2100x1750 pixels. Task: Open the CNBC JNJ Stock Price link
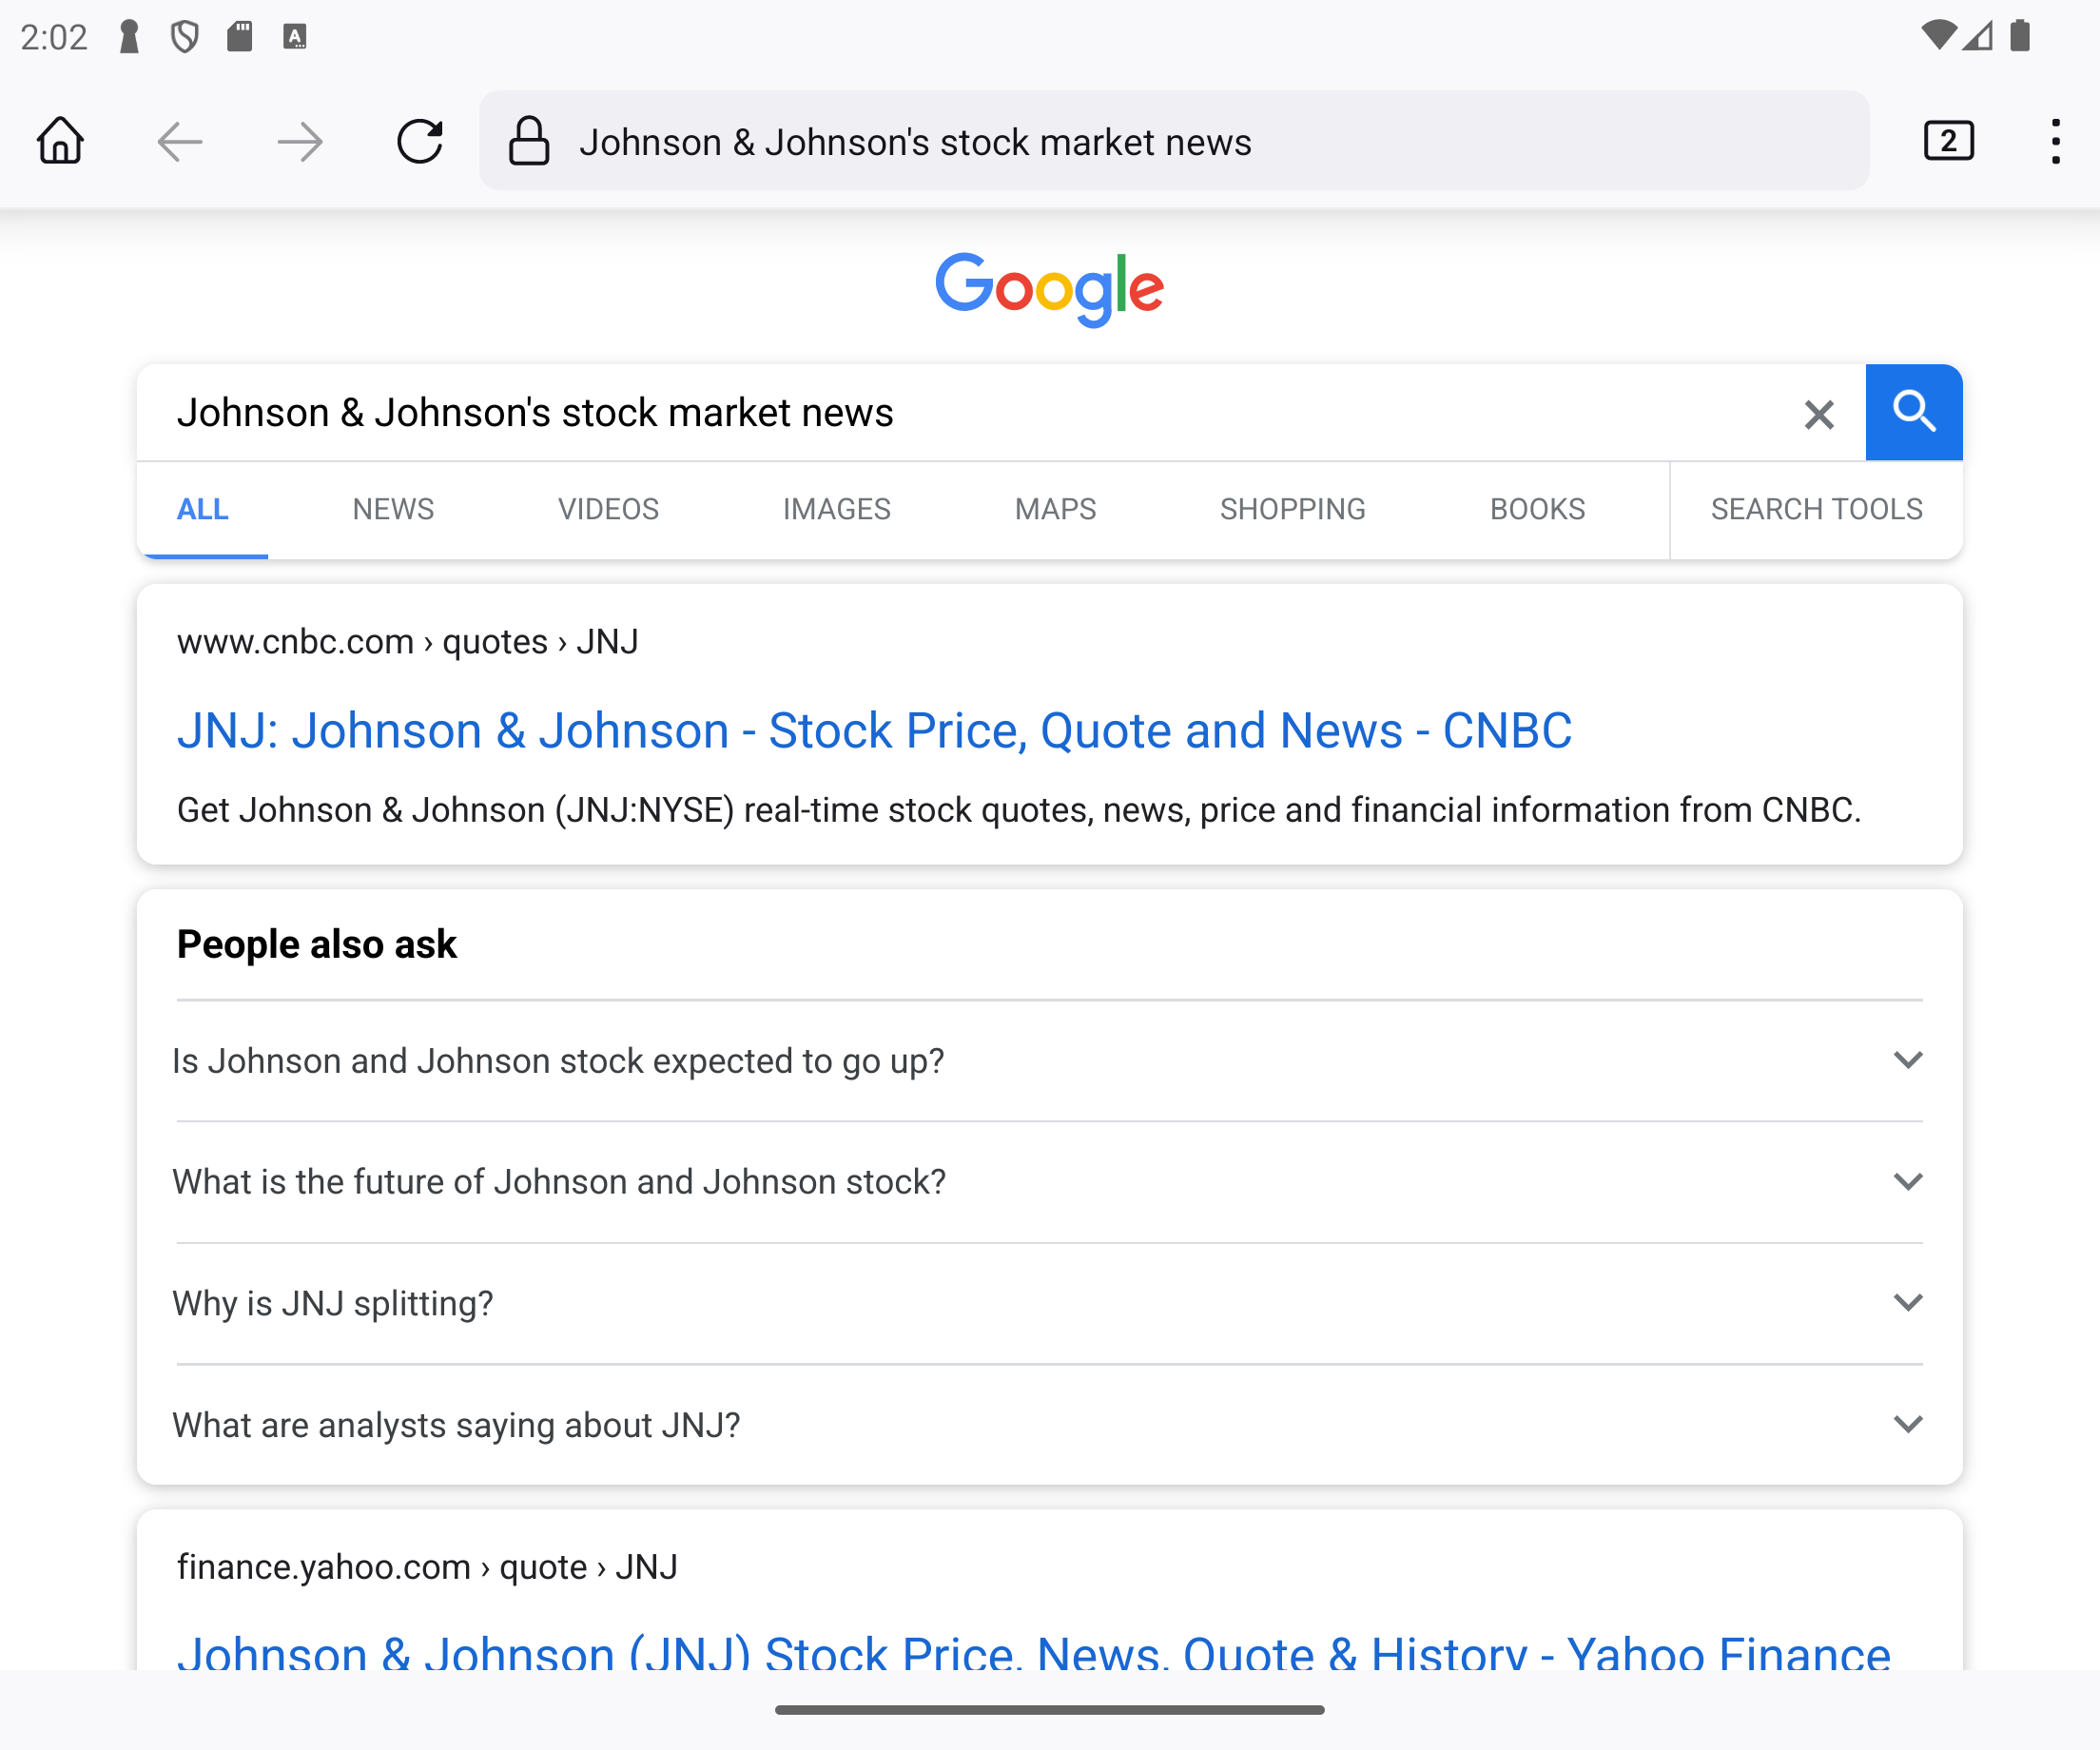874,731
